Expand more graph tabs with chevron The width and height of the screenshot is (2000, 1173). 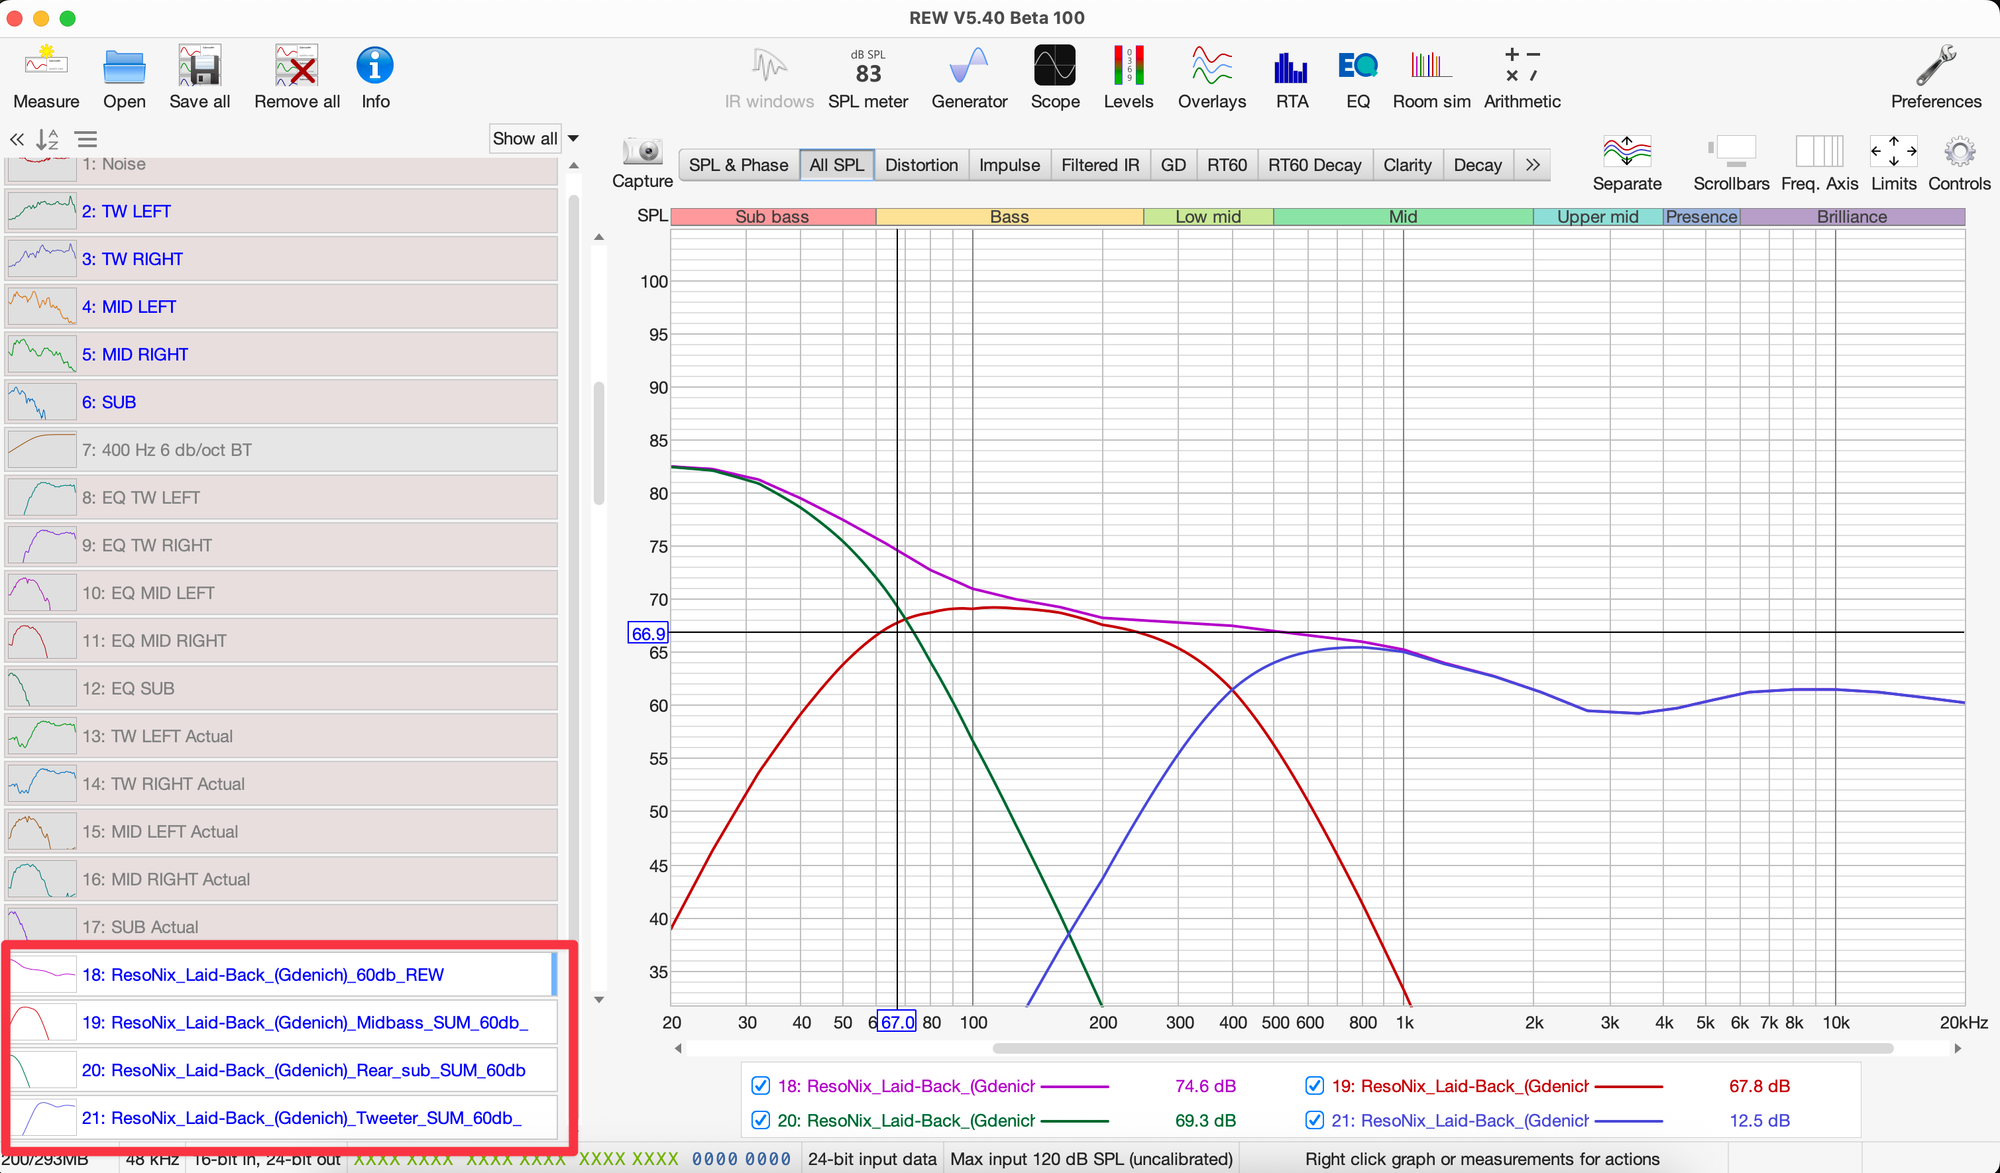(1532, 165)
